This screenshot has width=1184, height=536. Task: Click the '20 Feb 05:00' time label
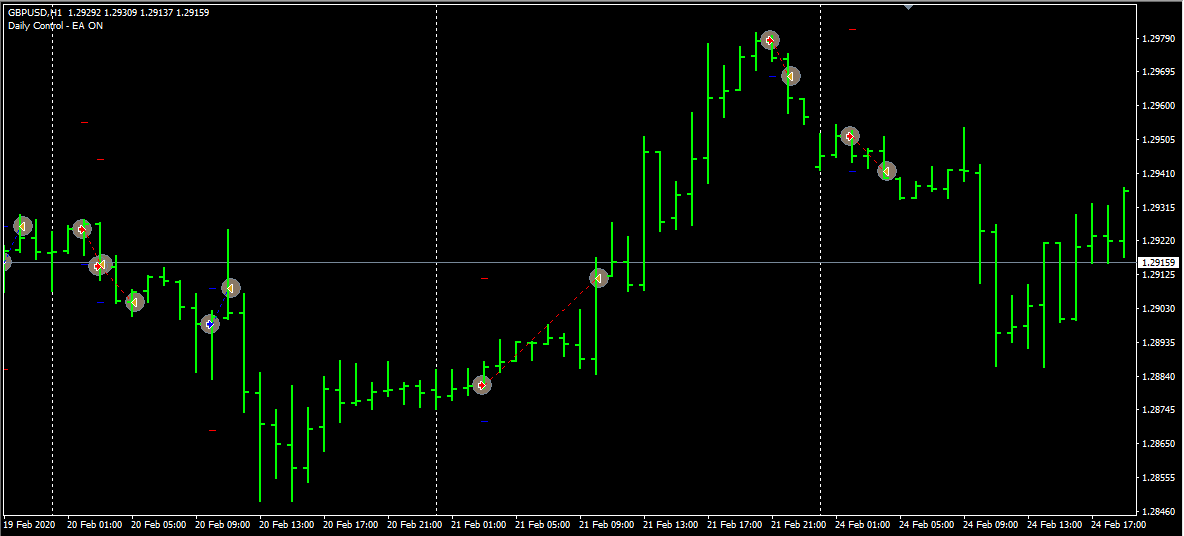[157, 524]
